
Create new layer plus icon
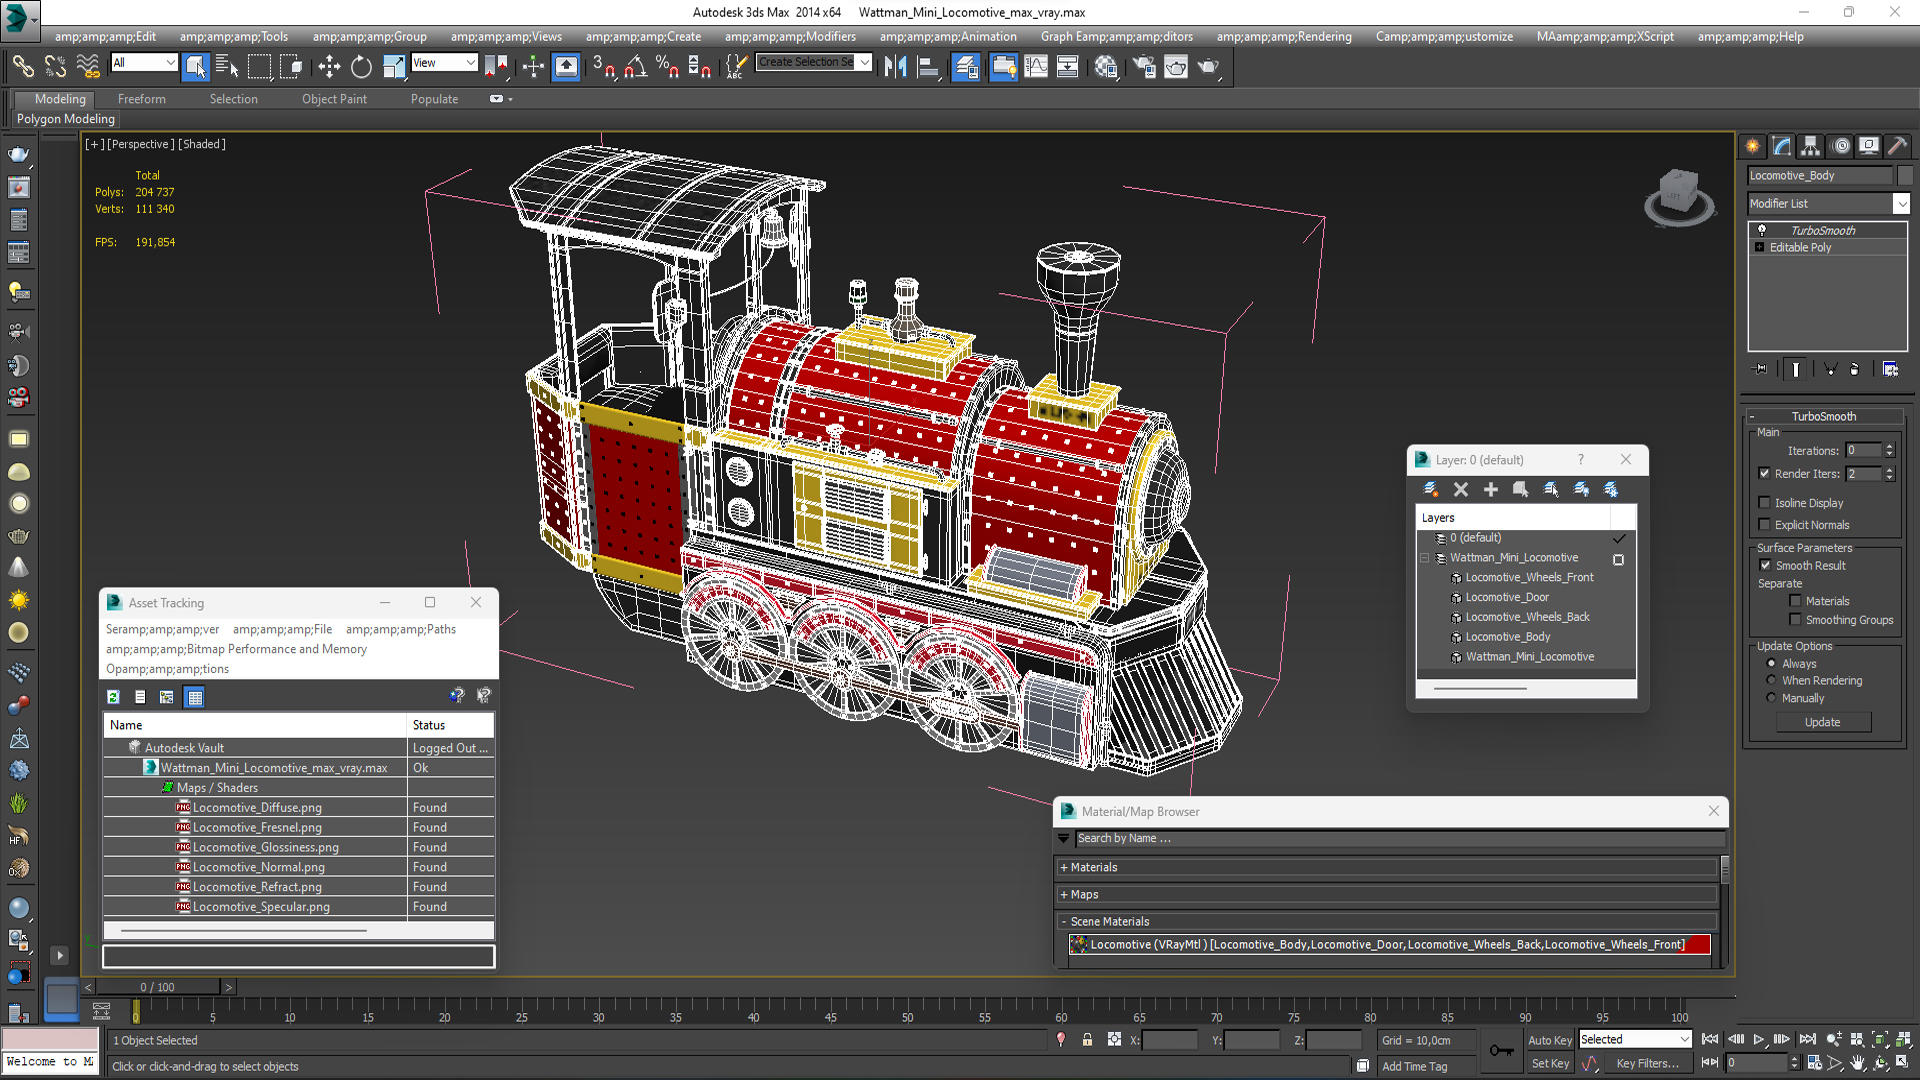(1490, 489)
